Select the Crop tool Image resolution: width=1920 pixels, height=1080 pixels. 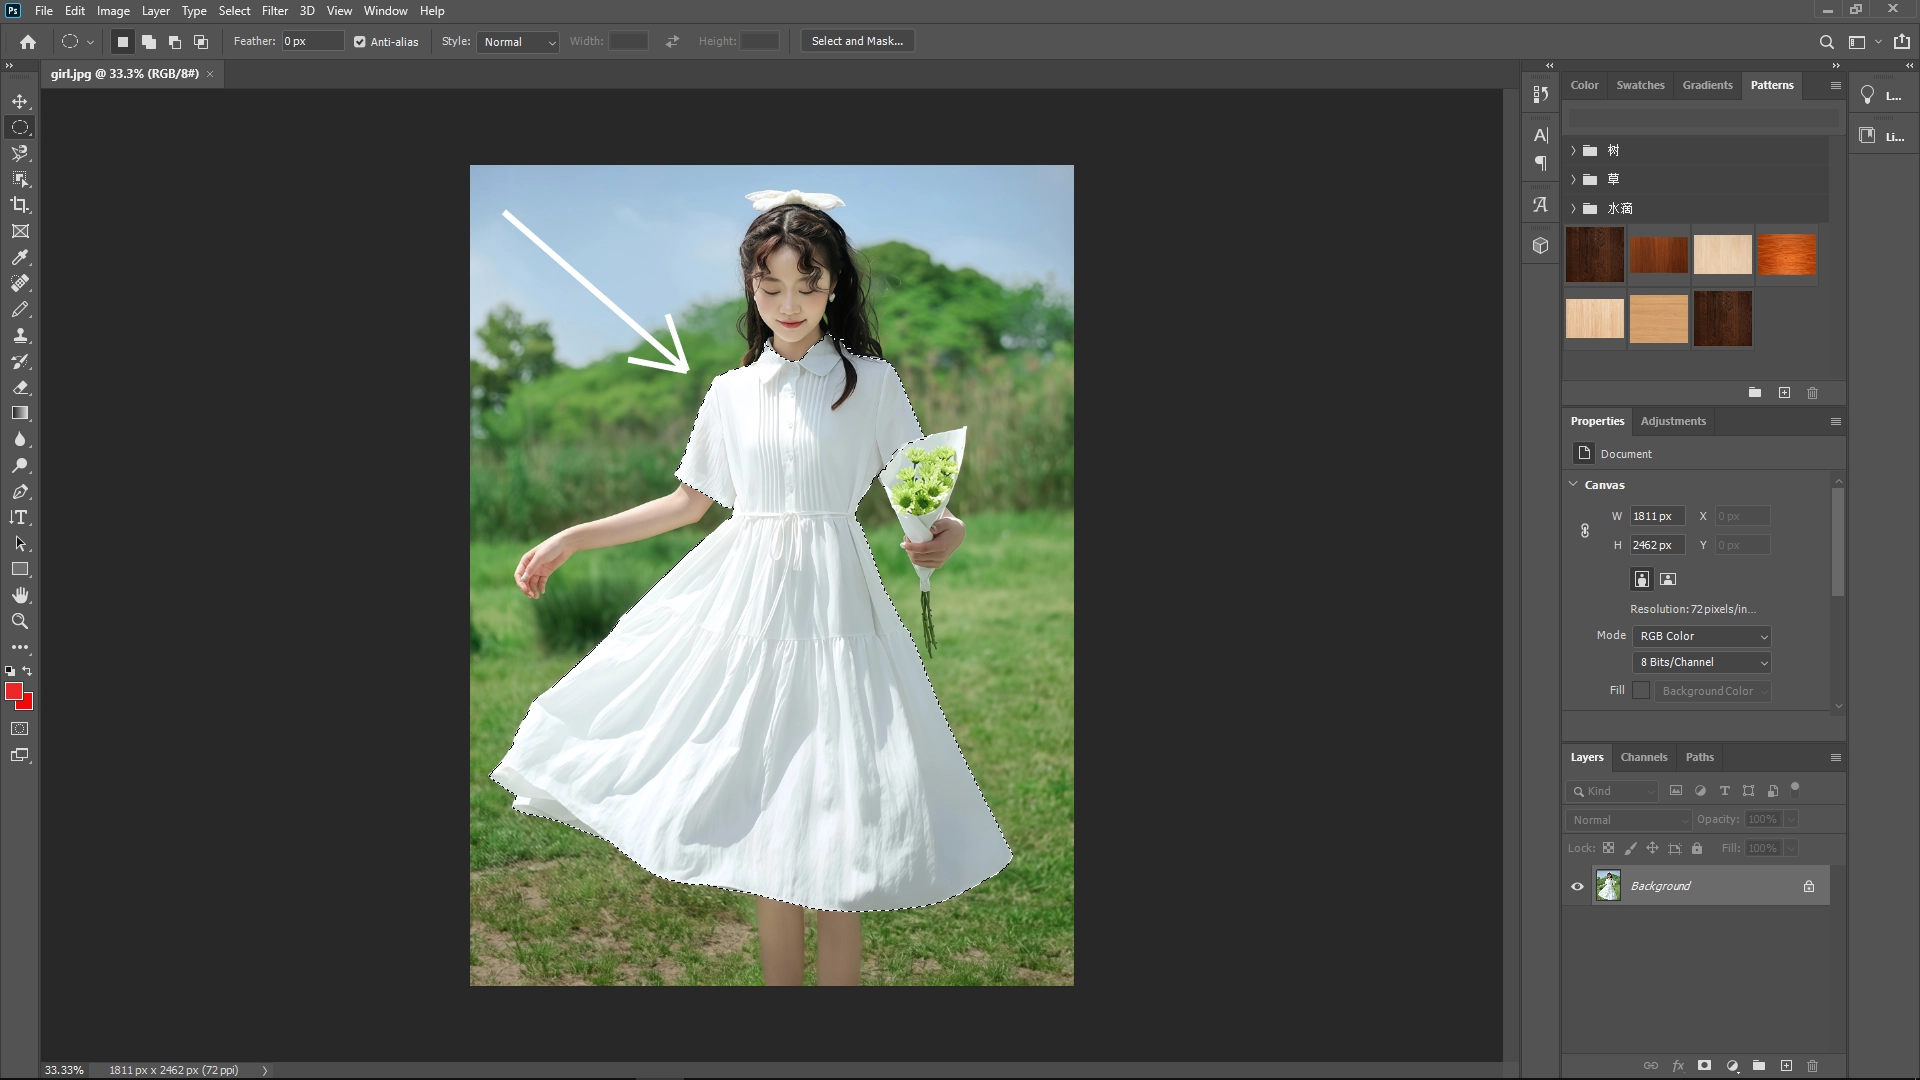pyautogui.click(x=20, y=205)
